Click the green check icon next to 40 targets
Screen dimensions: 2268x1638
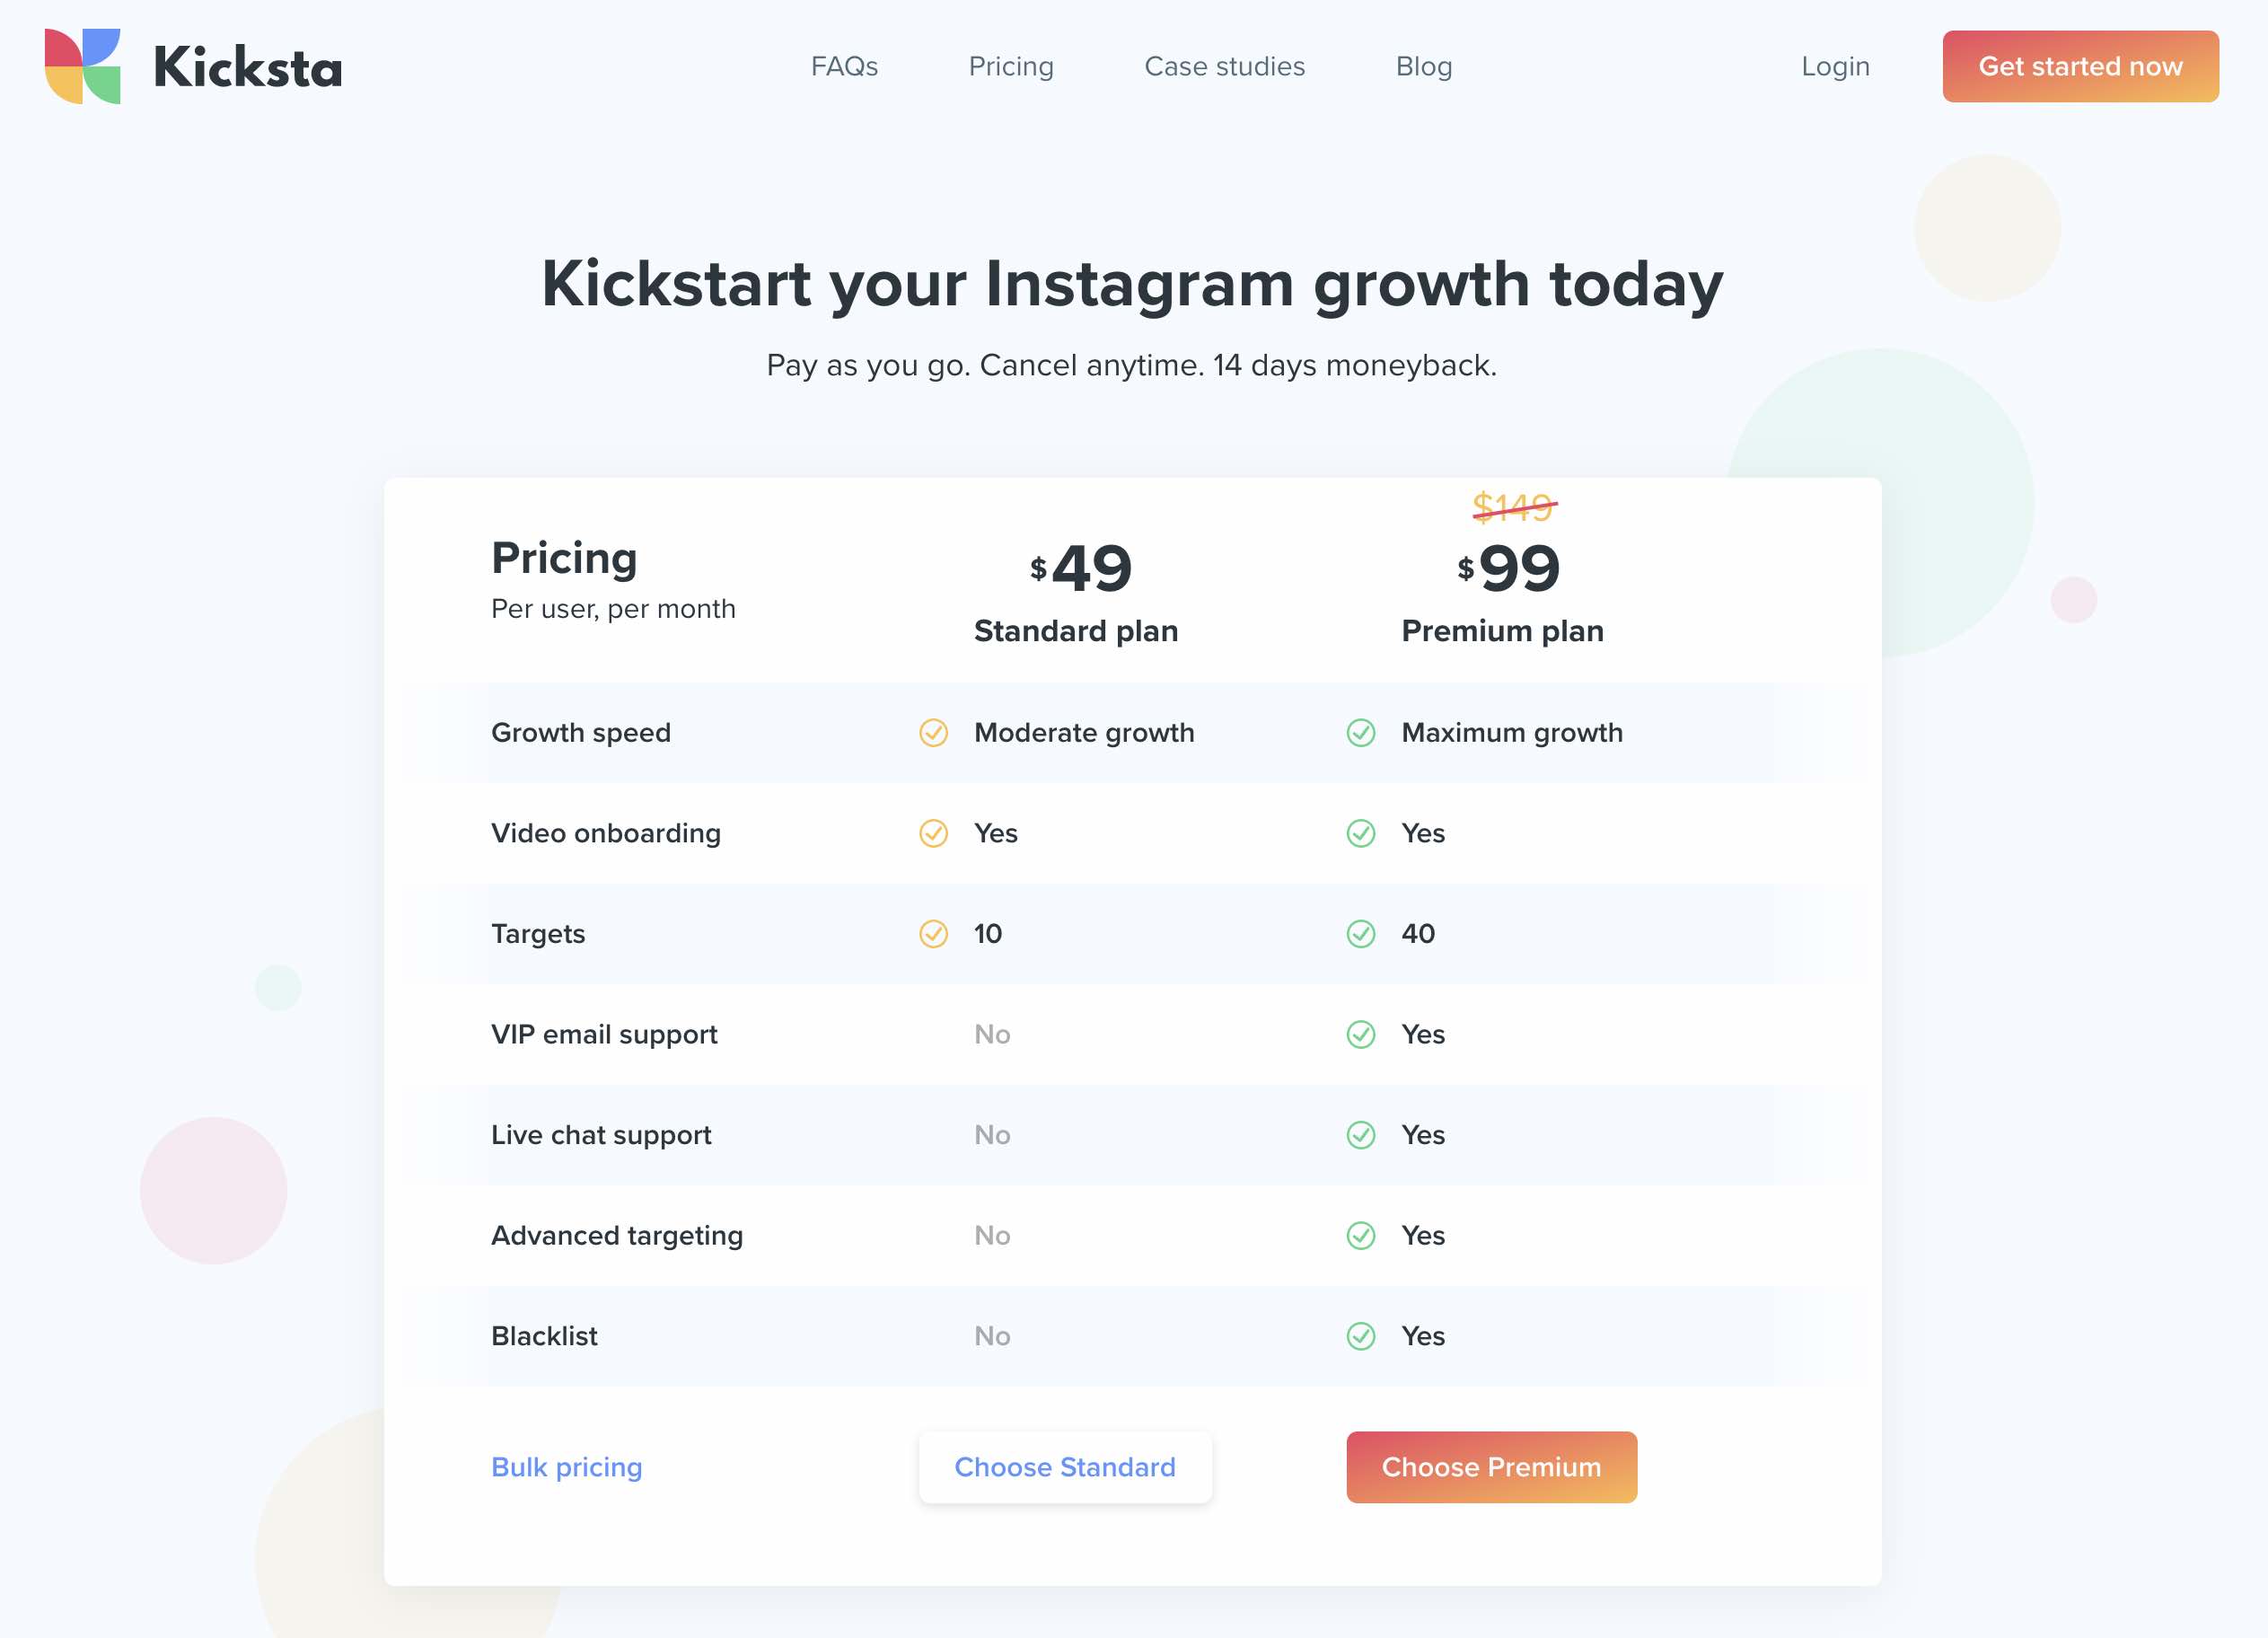[1360, 934]
